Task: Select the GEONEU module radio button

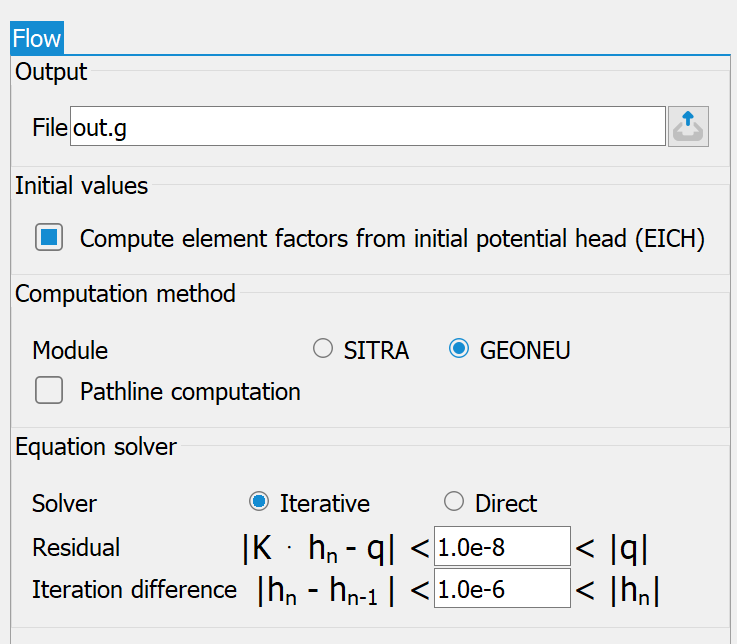Action: click(x=459, y=349)
